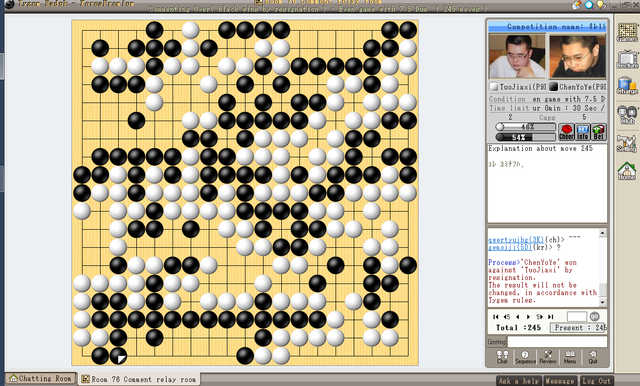Click the Greeting button
640x386 pixels.
click(496, 342)
